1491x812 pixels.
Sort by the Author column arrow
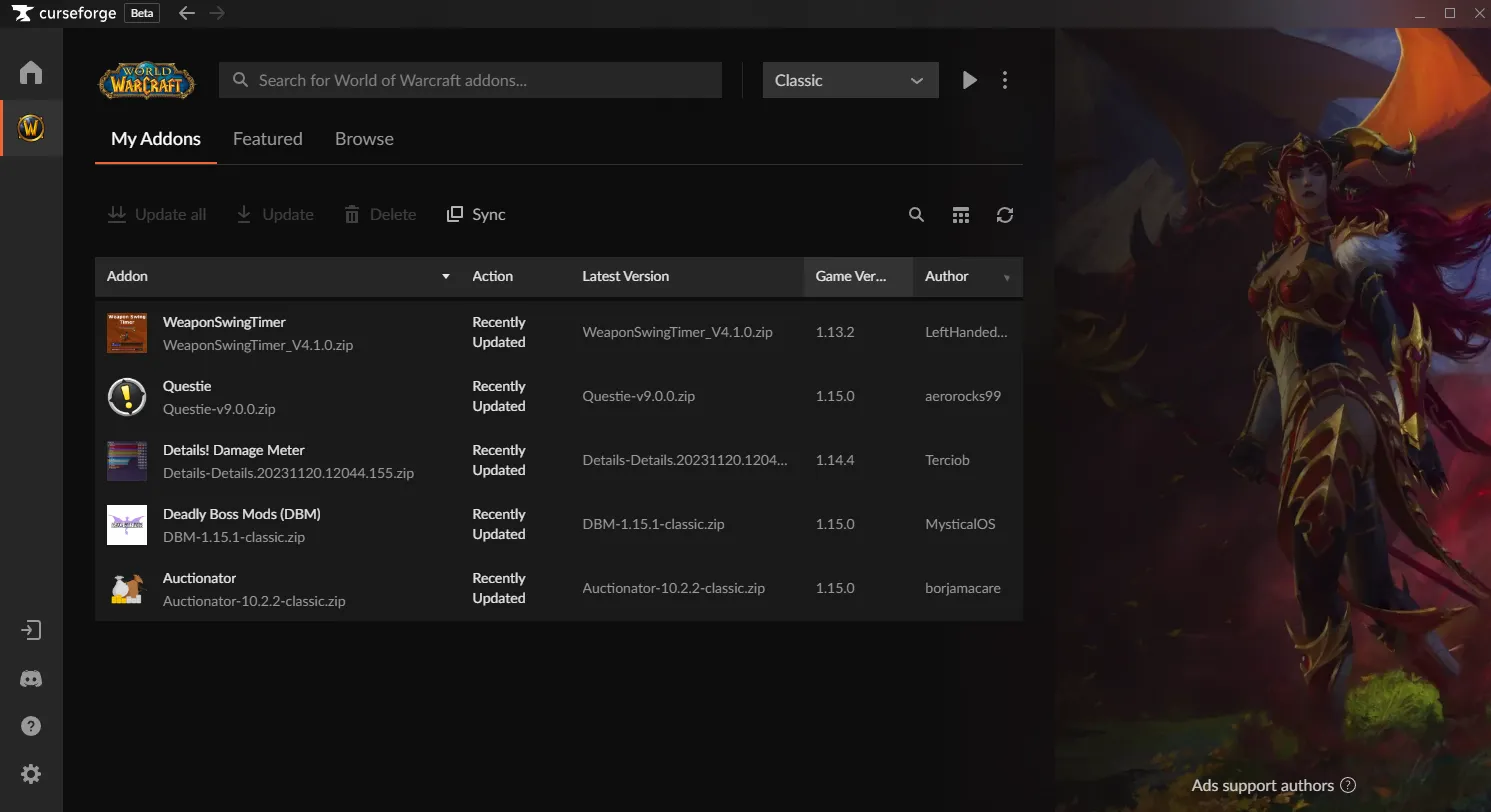tap(1007, 277)
